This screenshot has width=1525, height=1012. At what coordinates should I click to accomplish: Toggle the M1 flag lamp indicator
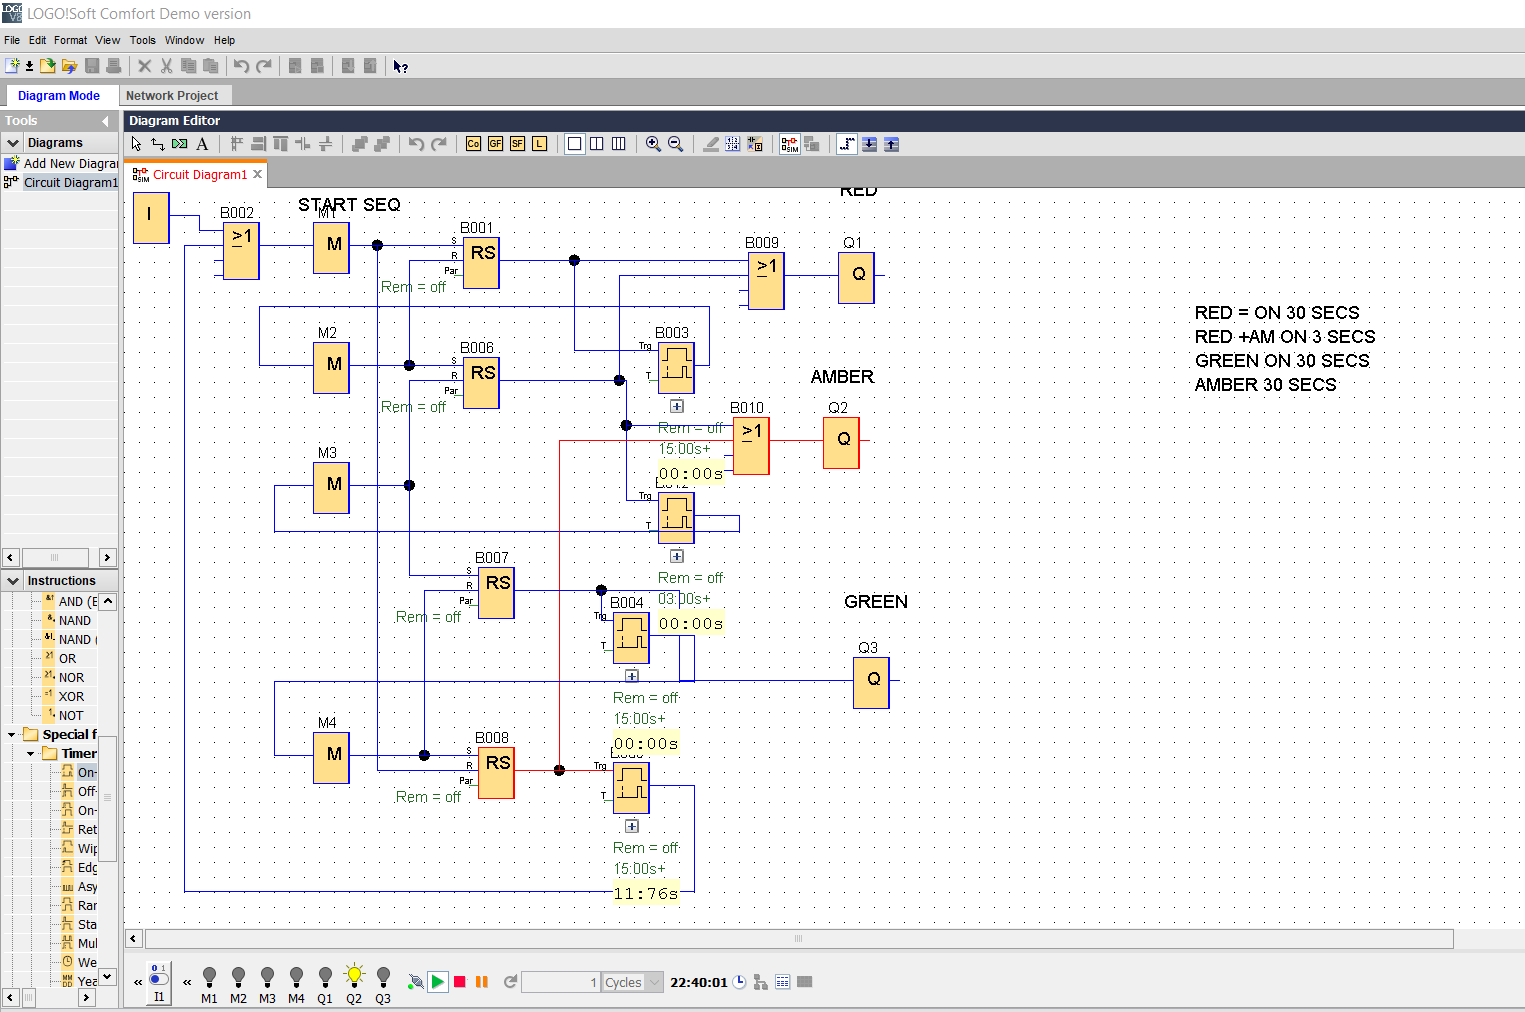point(209,976)
